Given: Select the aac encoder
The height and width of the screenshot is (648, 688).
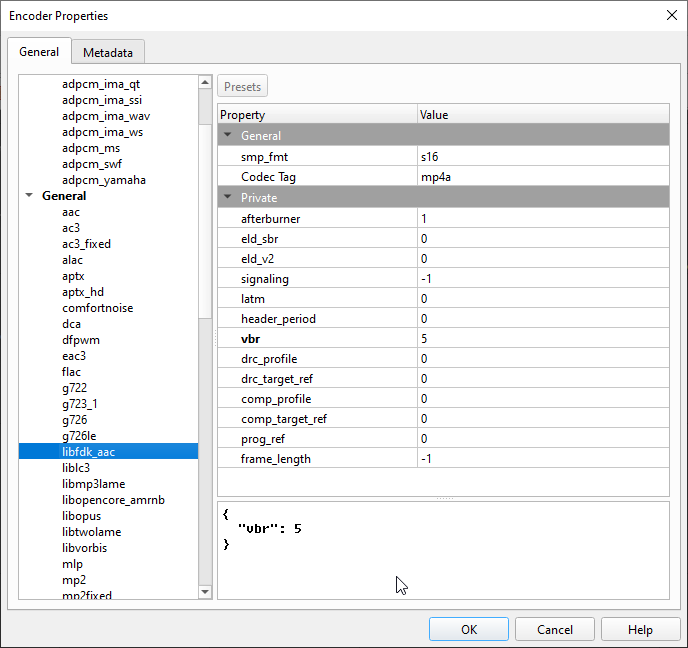Looking at the screenshot, I should [x=71, y=212].
